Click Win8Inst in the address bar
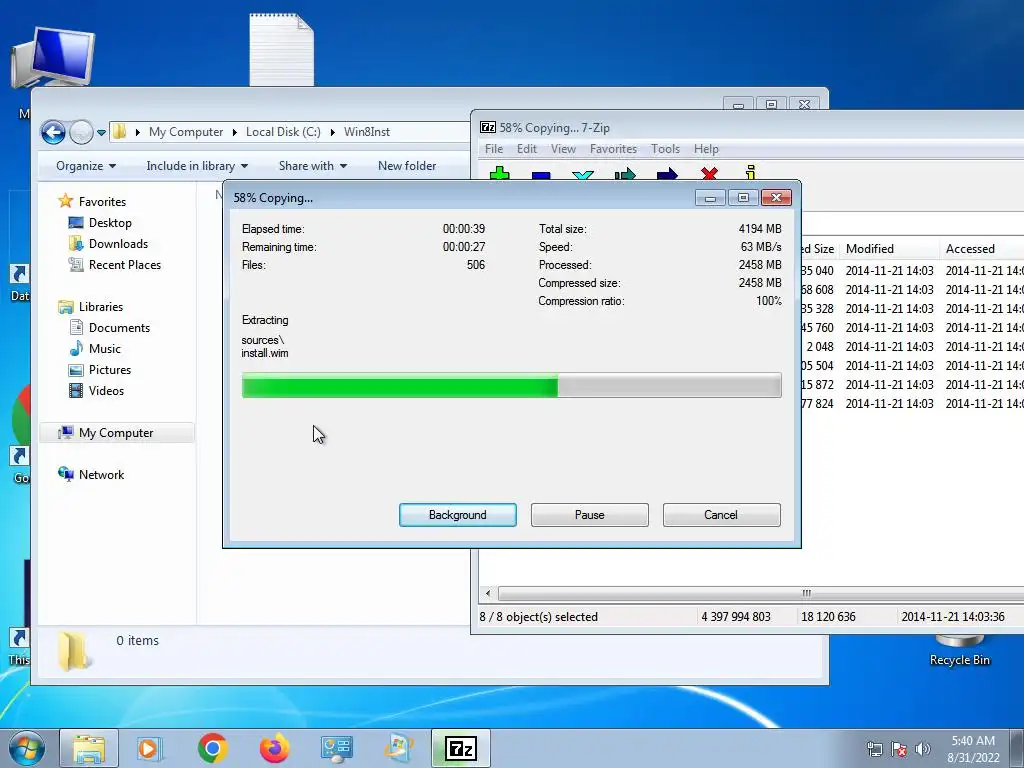The image size is (1024, 768). point(366,132)
